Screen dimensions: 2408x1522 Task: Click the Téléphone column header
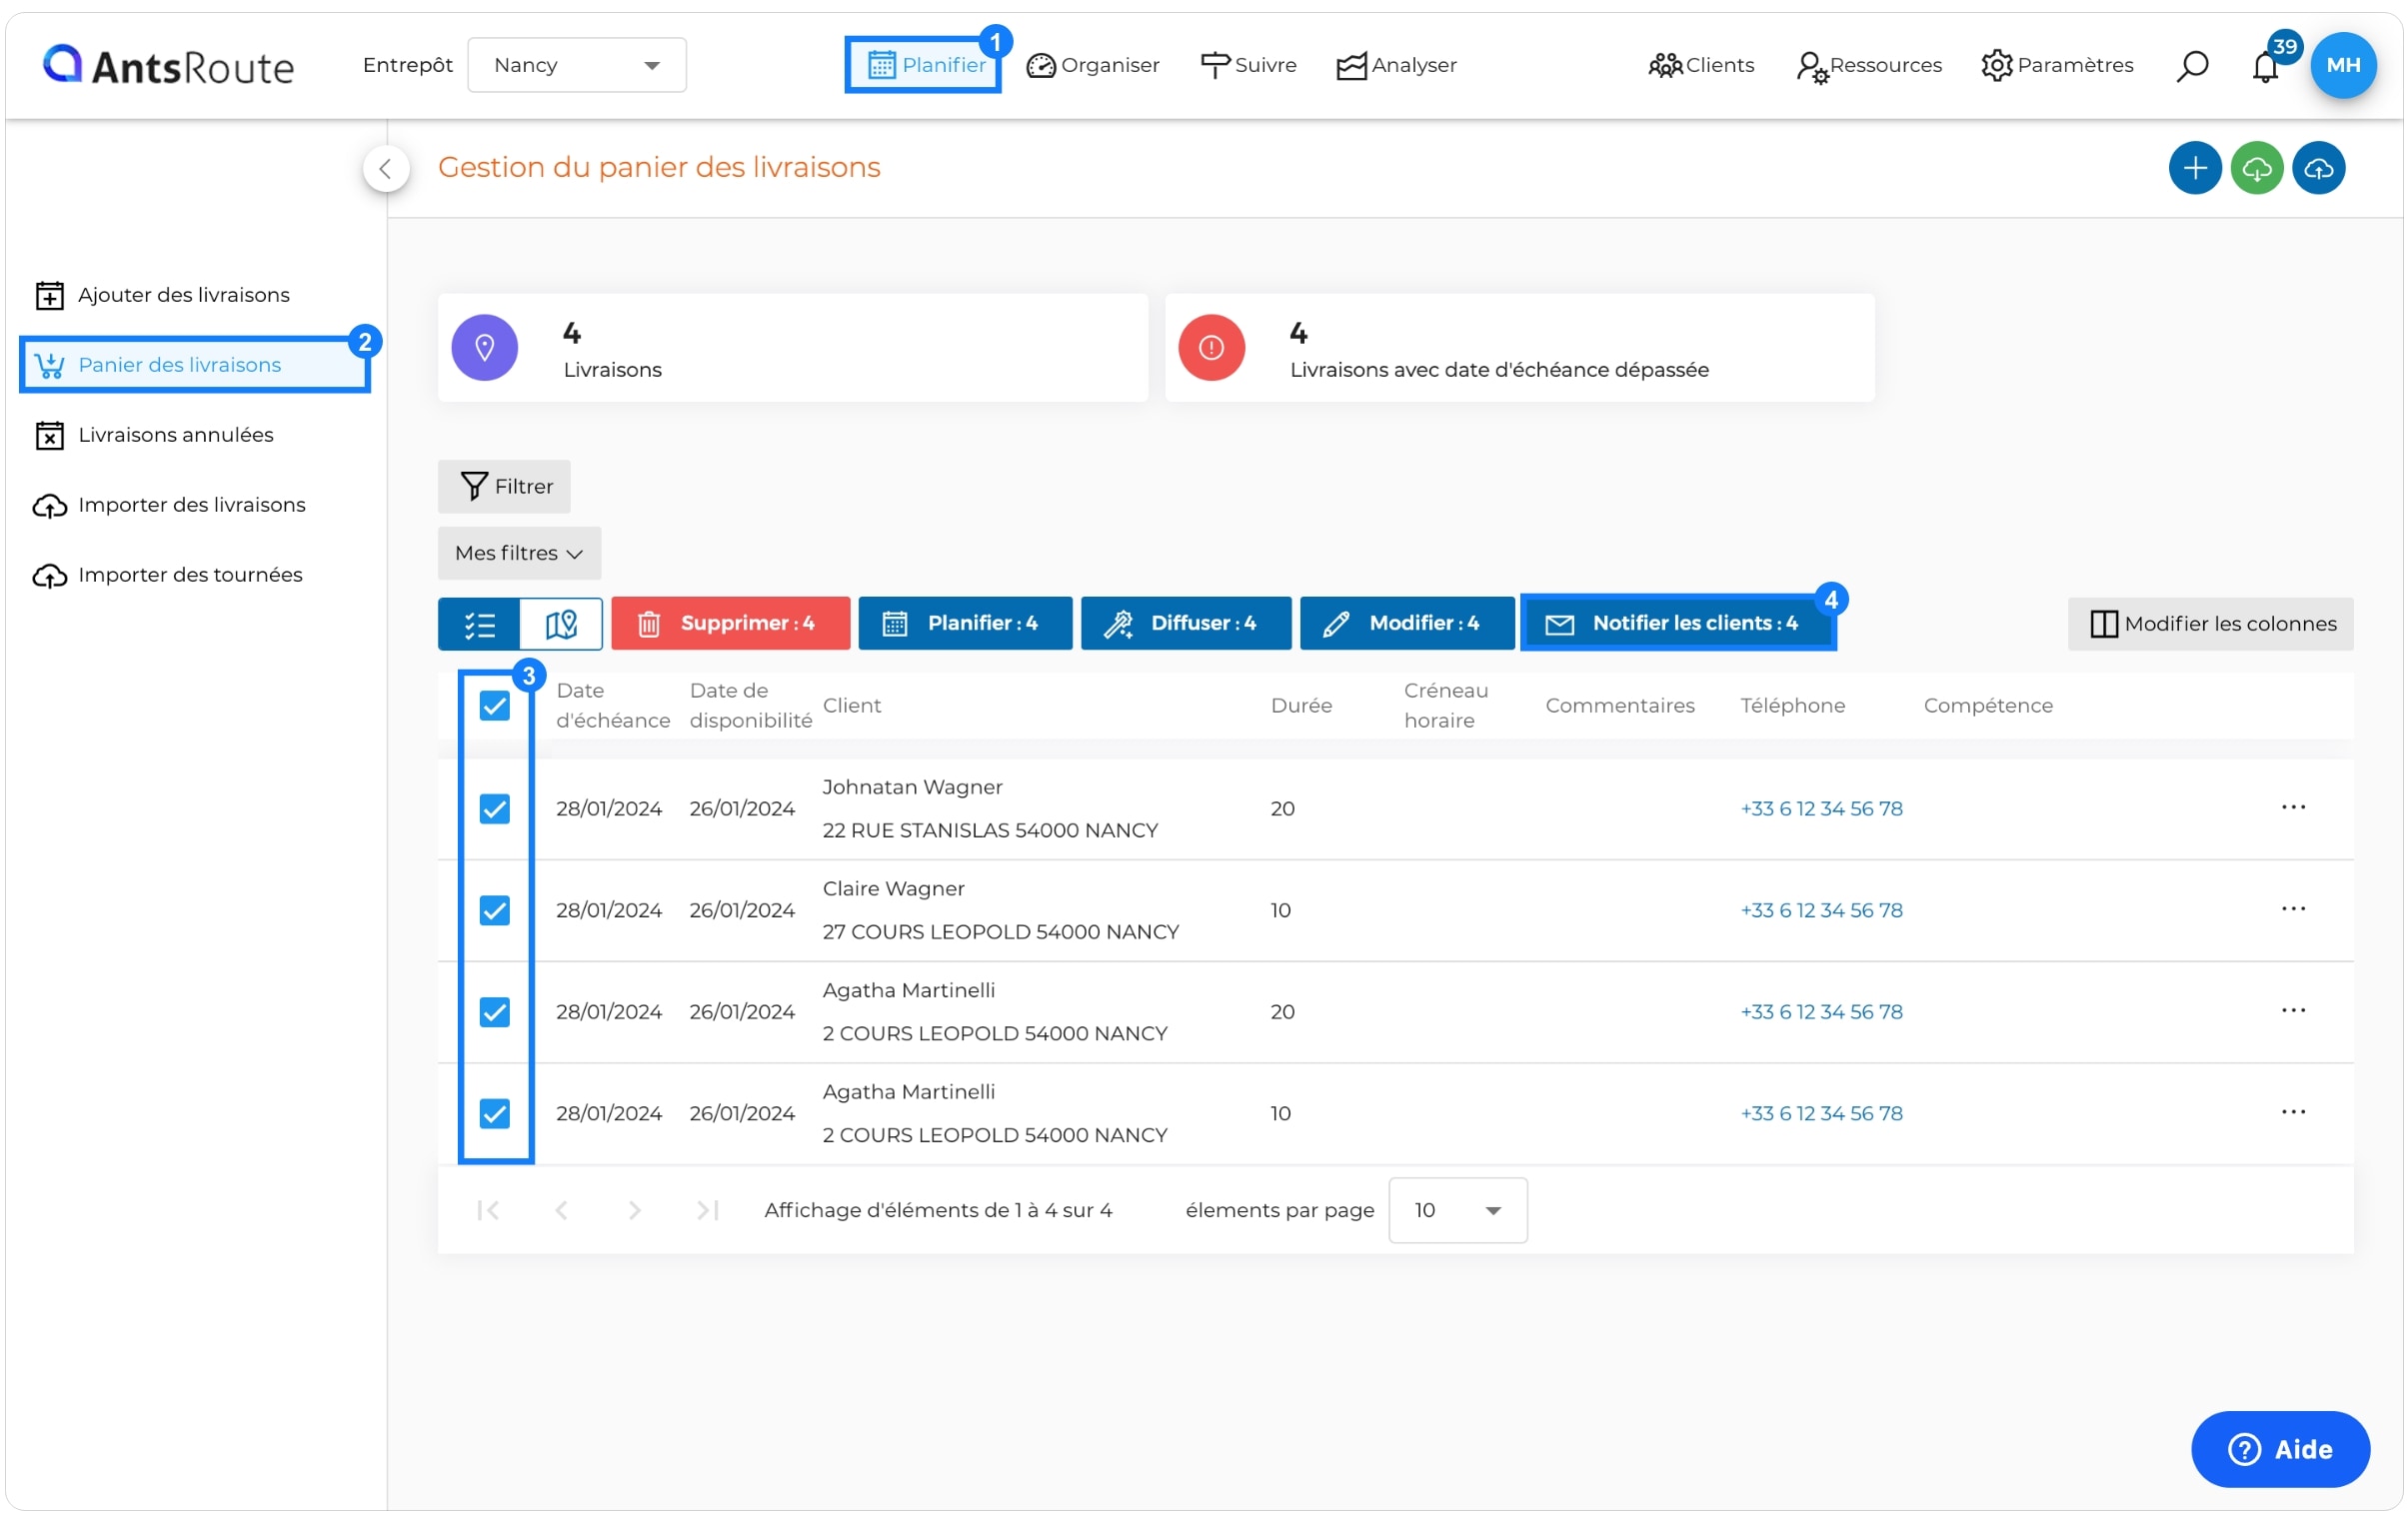1792,706
